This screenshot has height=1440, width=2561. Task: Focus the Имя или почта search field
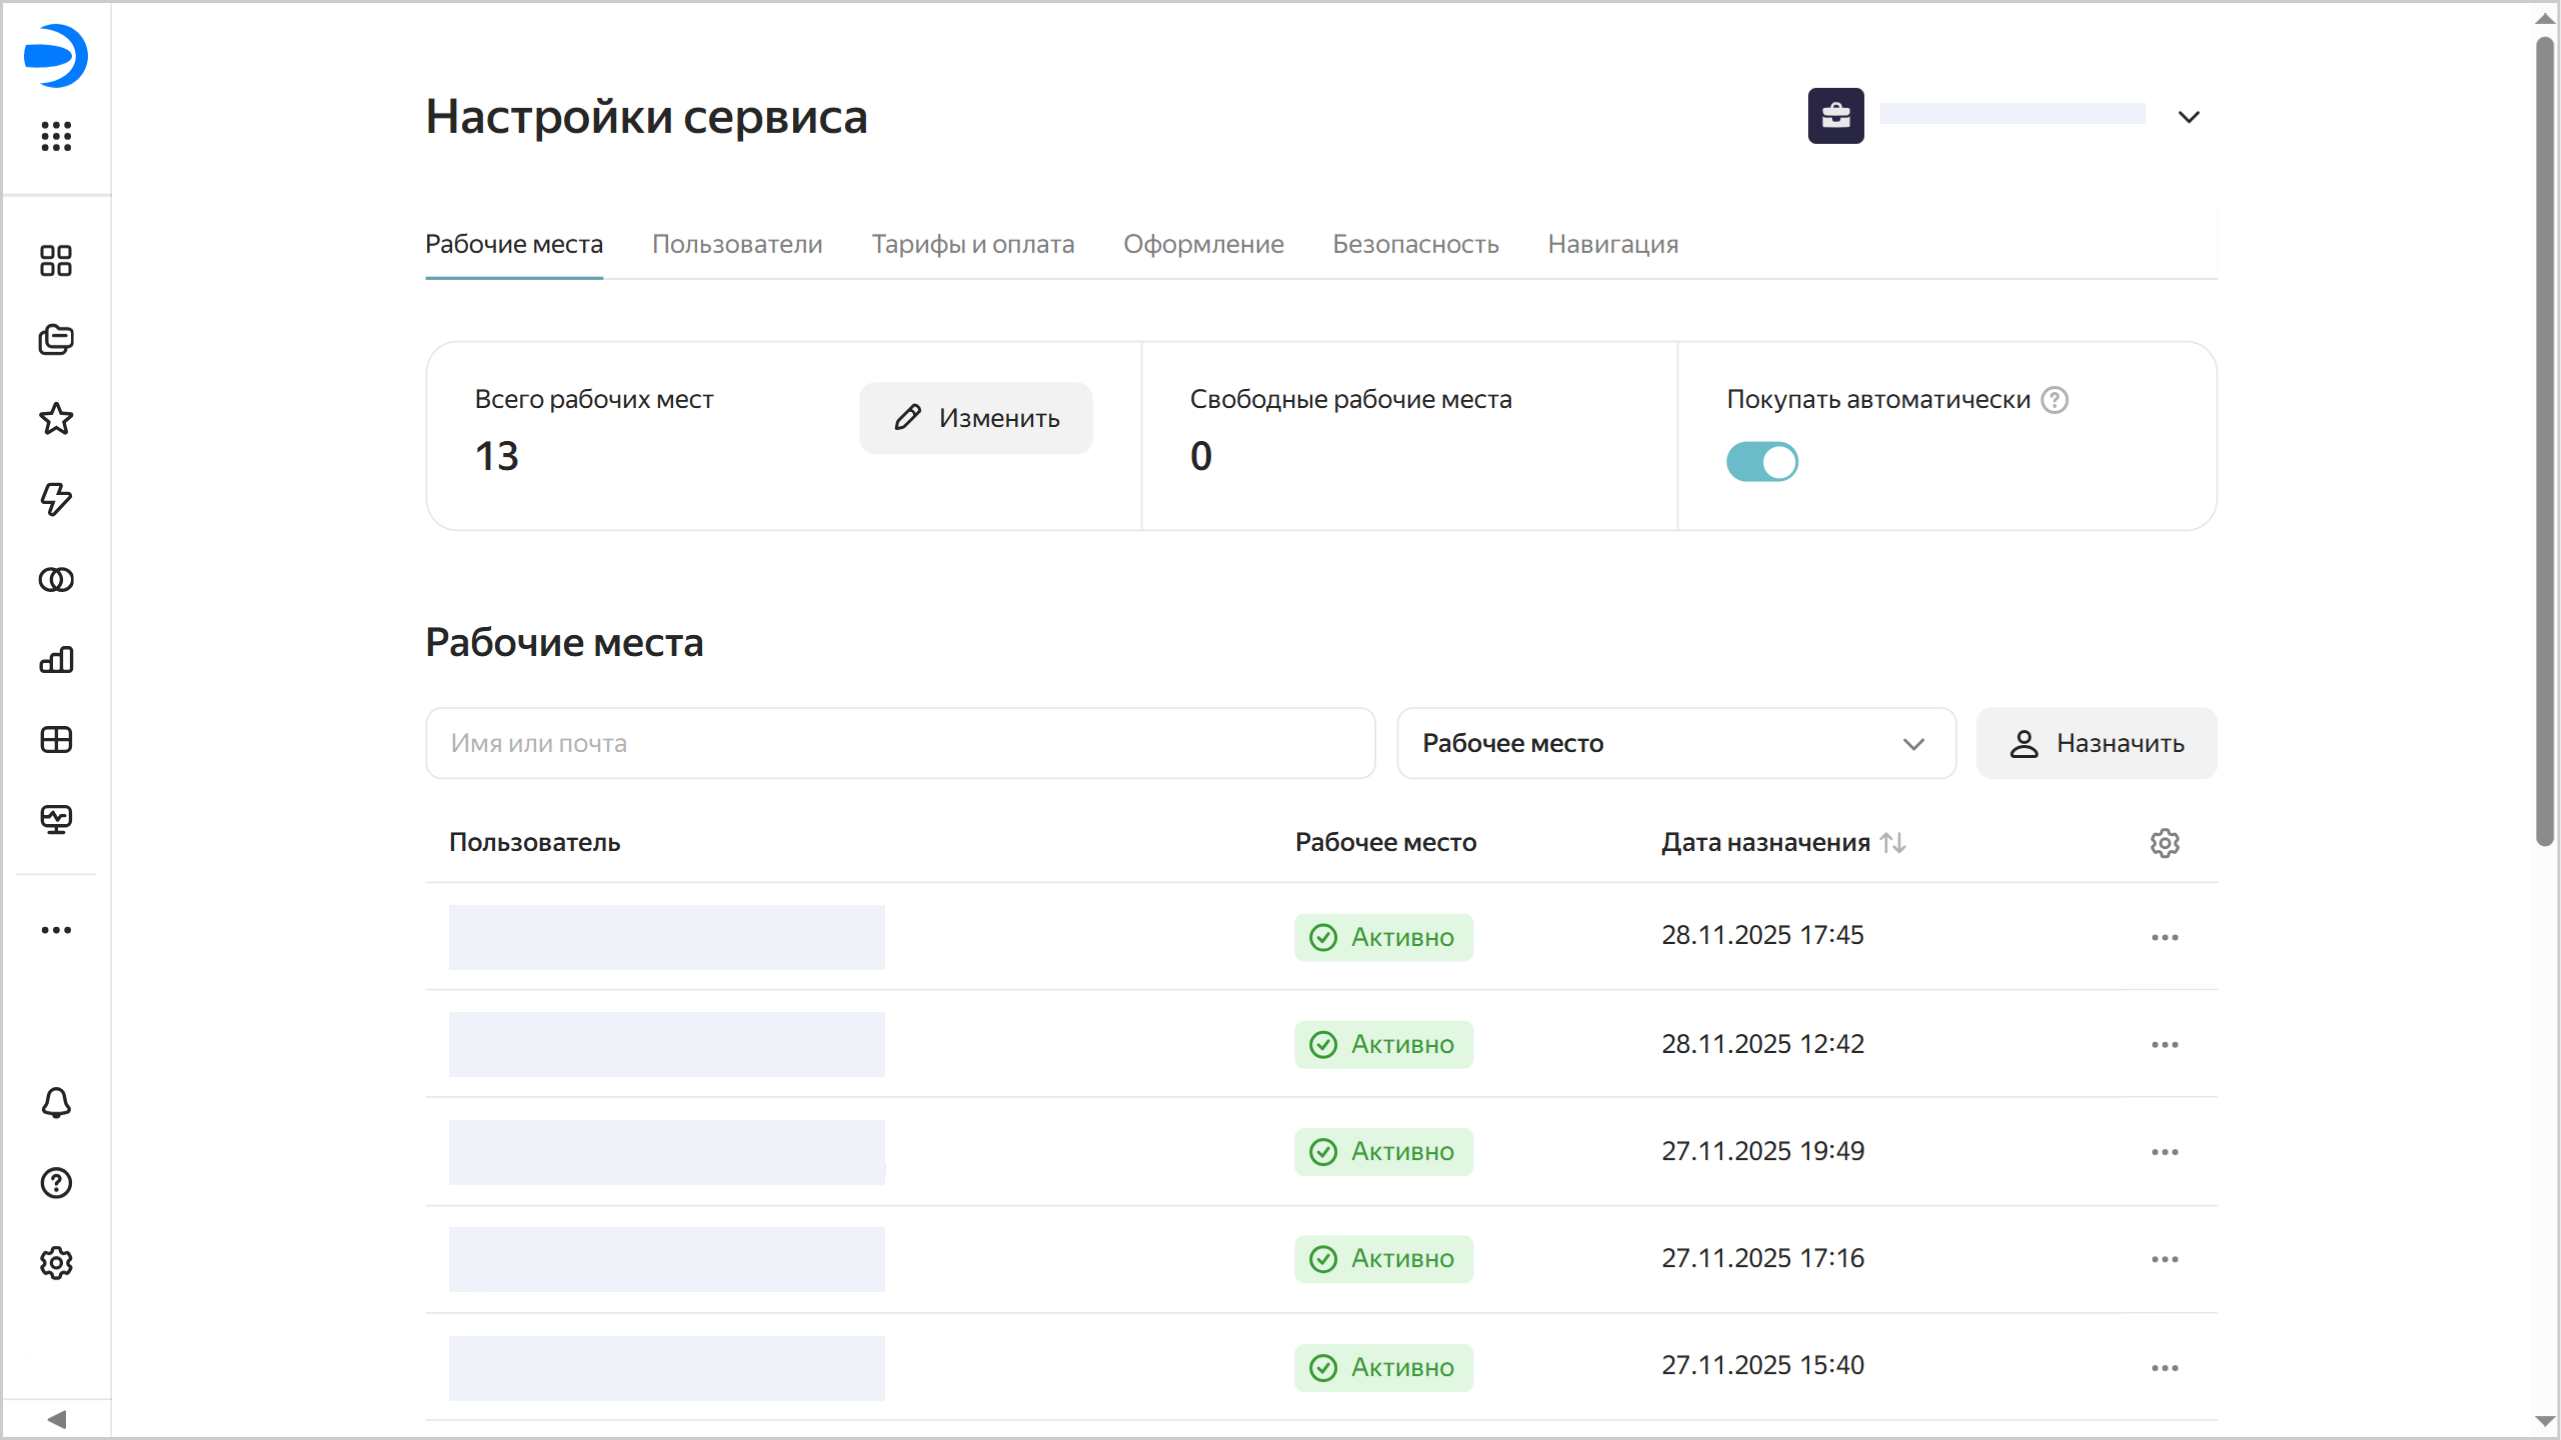[x=900, y=743]
